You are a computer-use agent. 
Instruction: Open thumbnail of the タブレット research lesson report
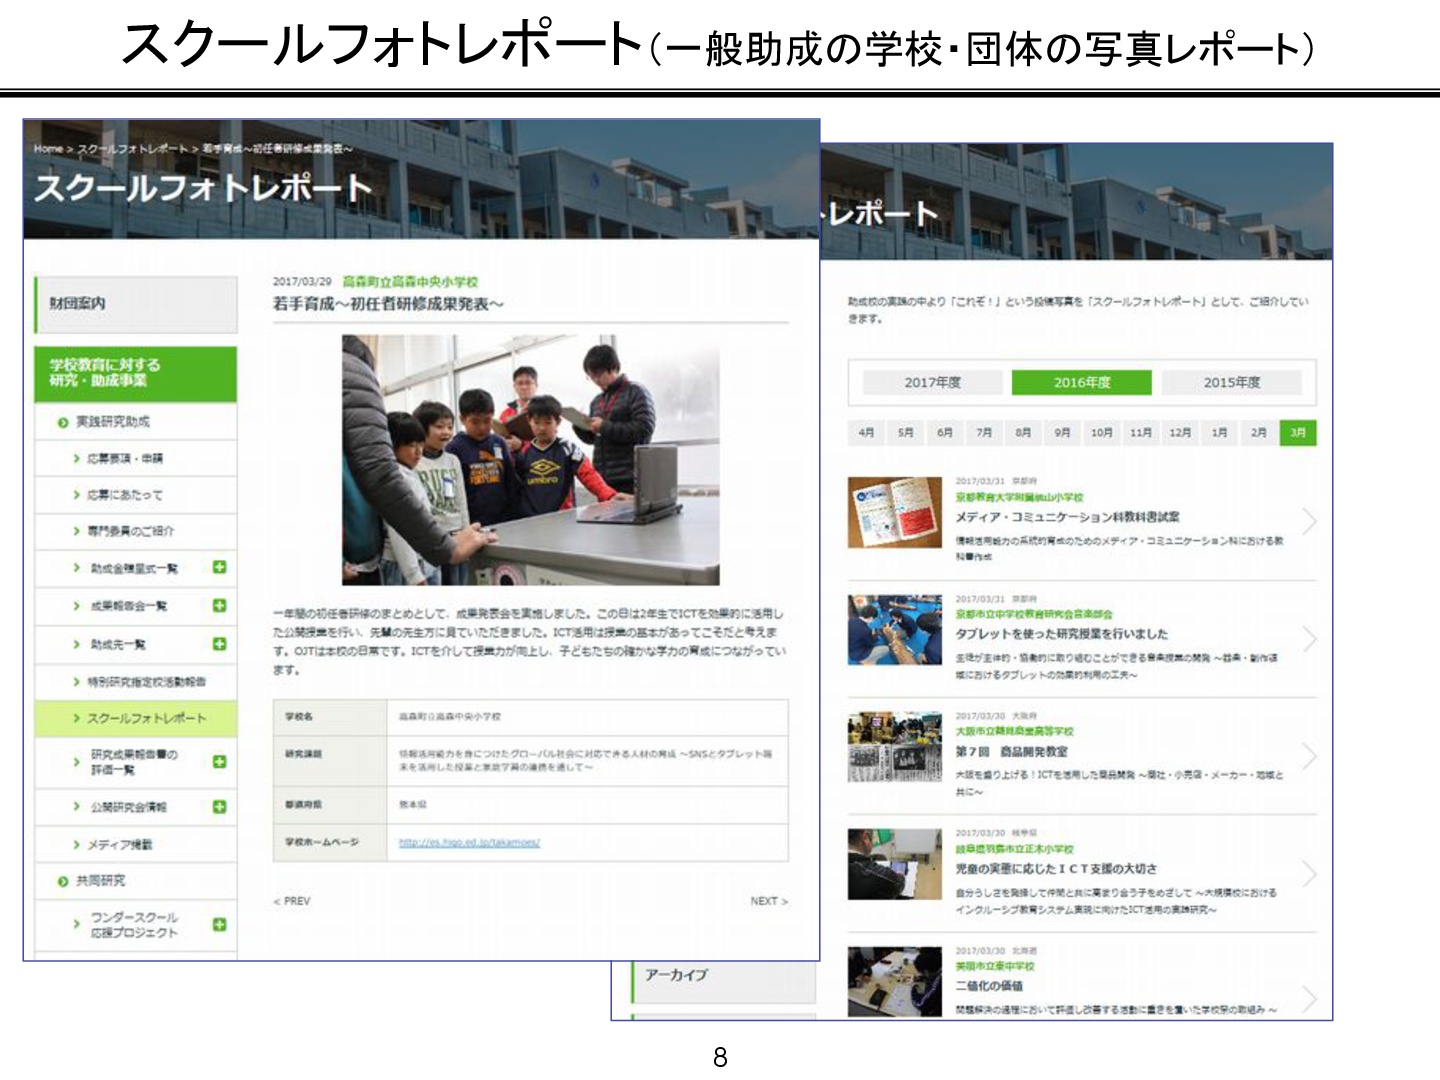coord(895,630)
